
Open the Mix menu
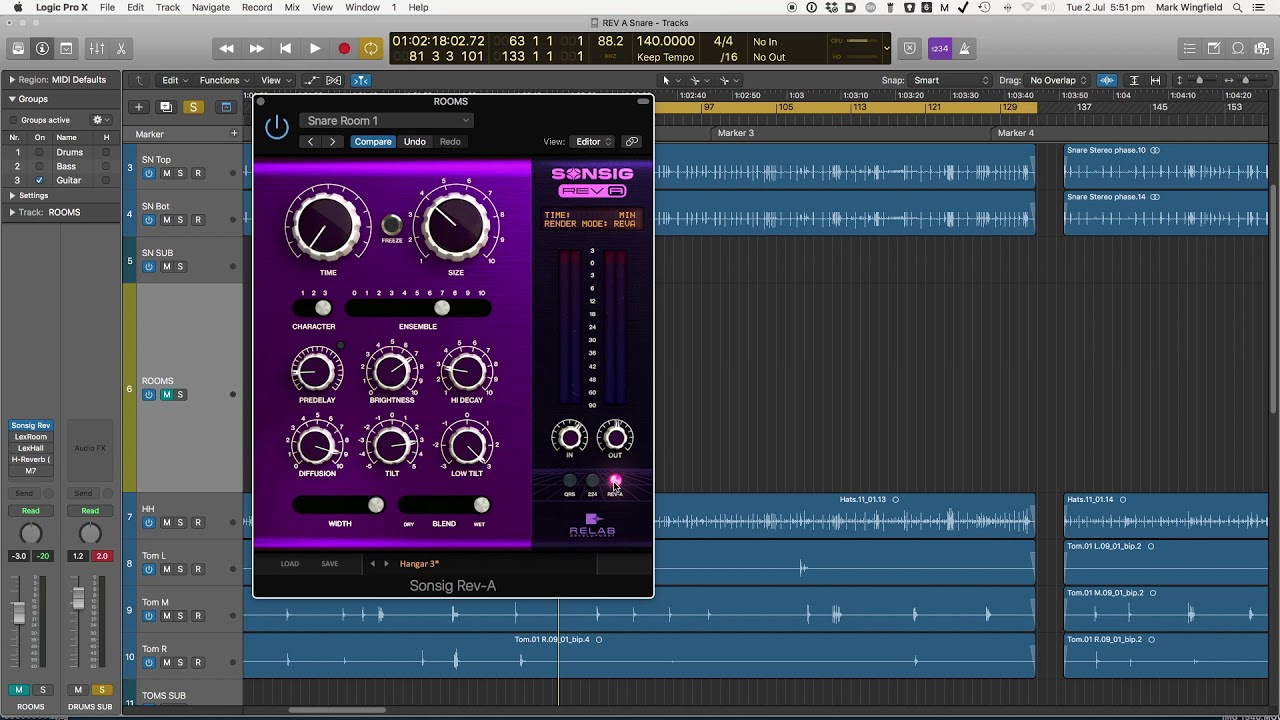tap(292, 8)
